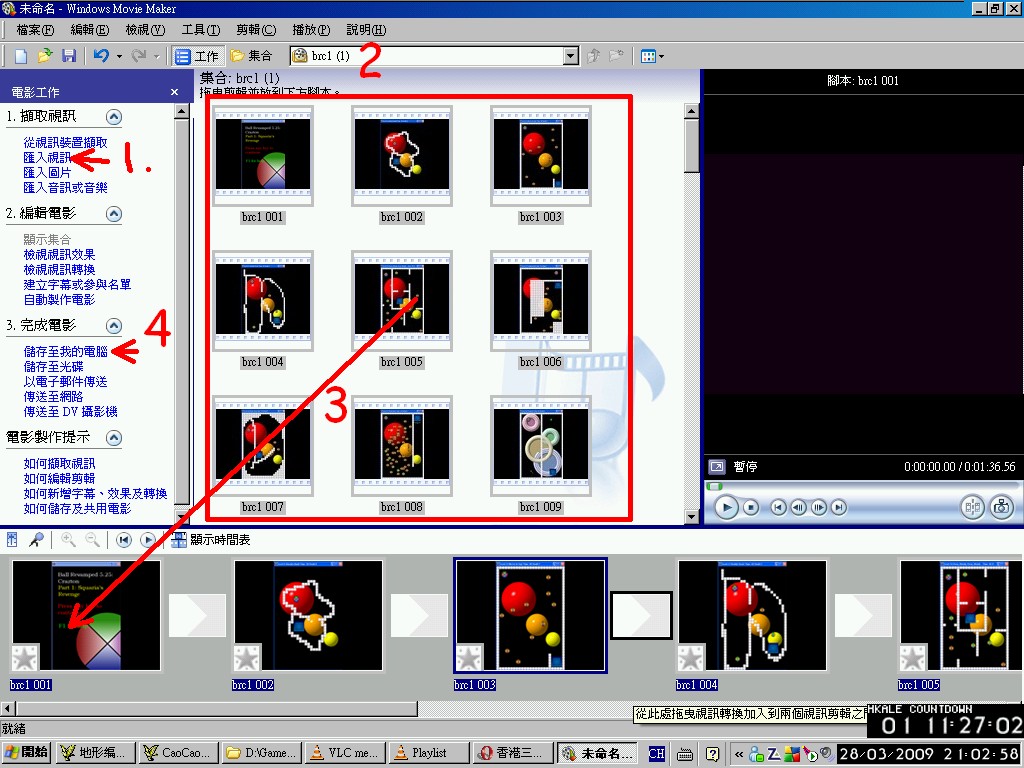Toggle the 集合 collections pane button
Viewport: 1024px width, 768px height.
(251, 56)
